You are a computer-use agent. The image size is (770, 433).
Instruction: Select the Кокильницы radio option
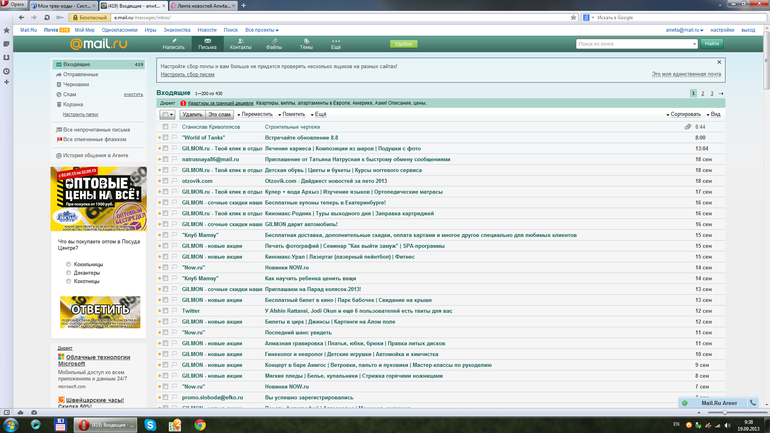(68, 264)
